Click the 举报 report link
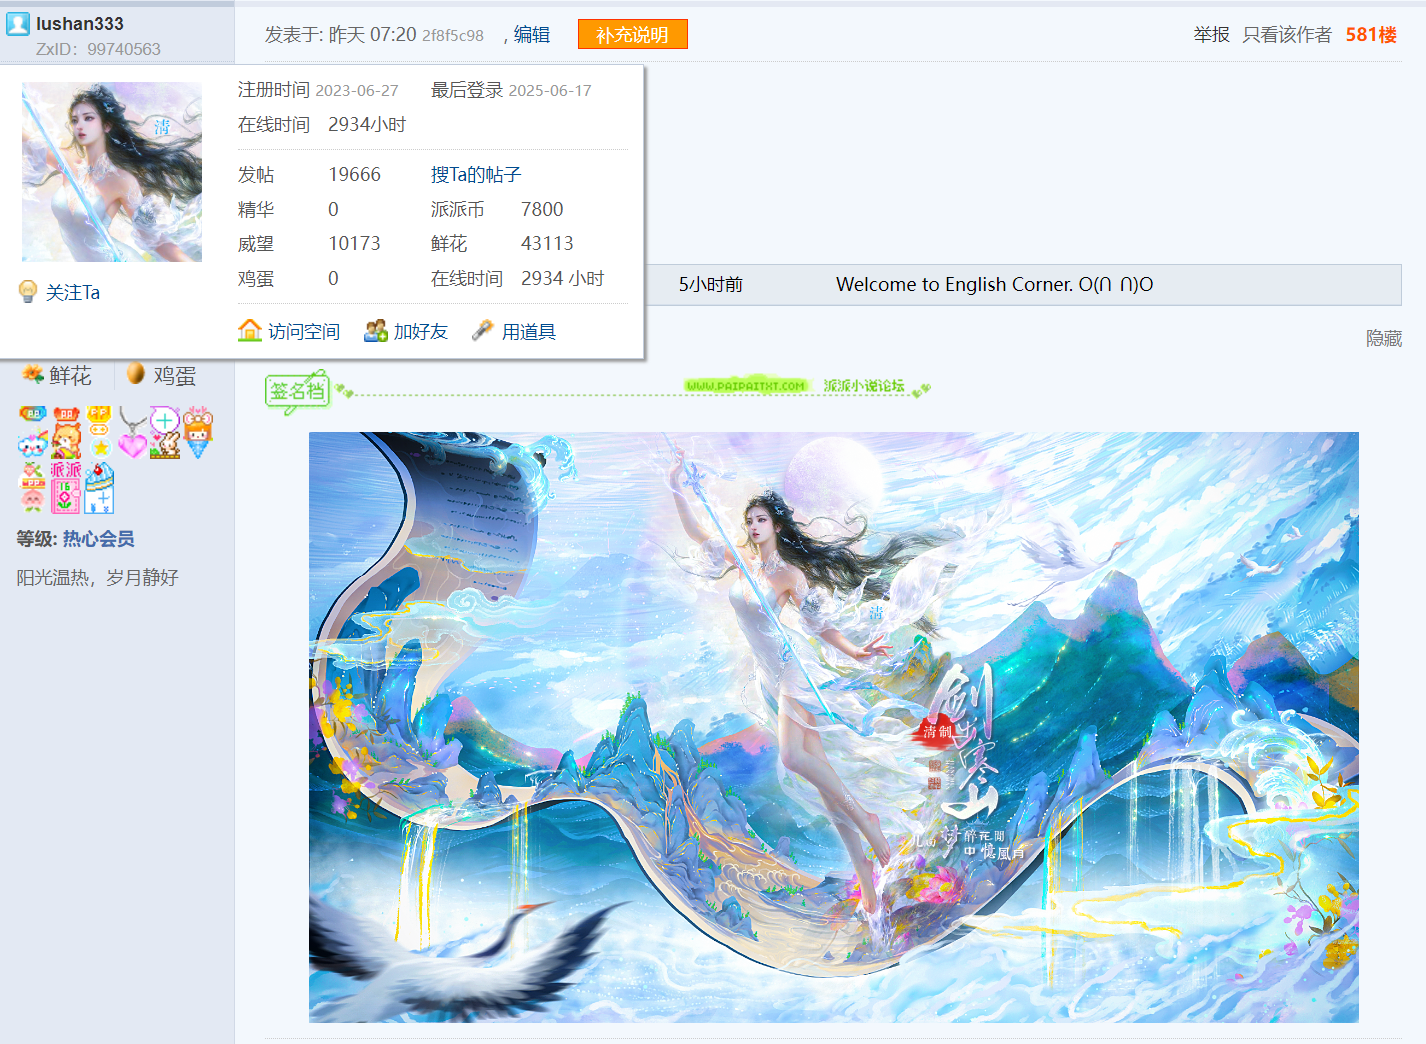 pyautogui.click(x=1211, y=35)
